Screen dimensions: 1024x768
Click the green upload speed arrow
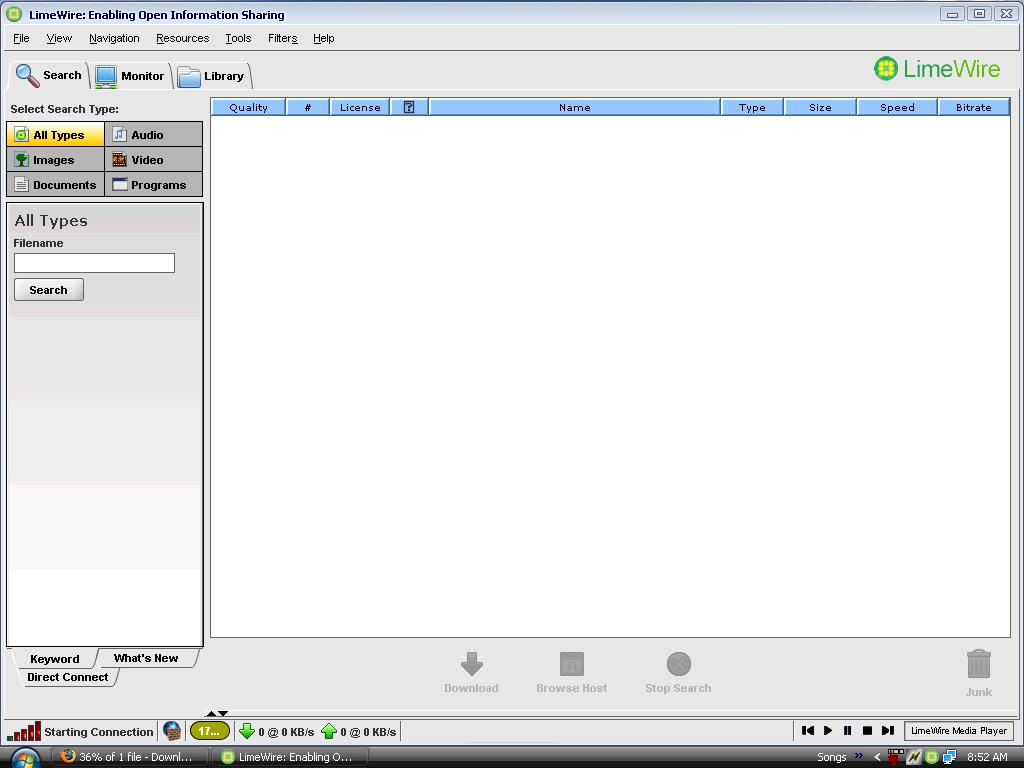tap(328, 731)
